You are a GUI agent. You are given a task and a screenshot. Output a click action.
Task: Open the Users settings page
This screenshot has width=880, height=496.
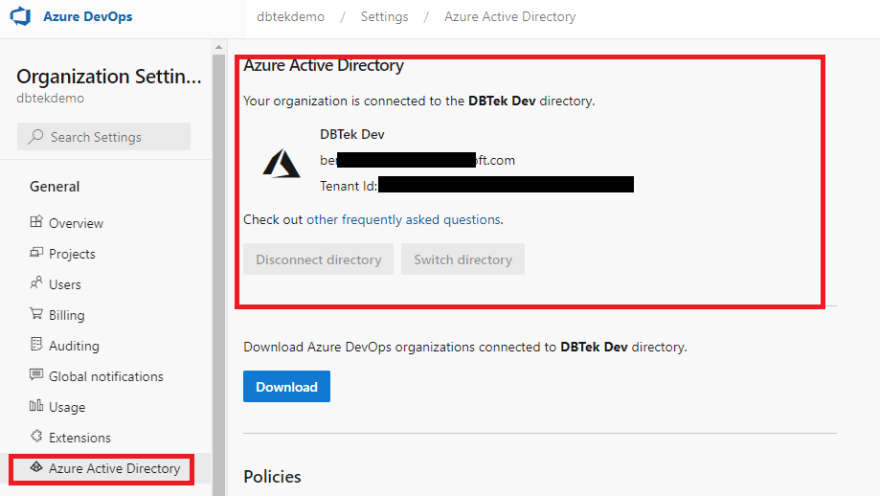[x=65, y=284]
